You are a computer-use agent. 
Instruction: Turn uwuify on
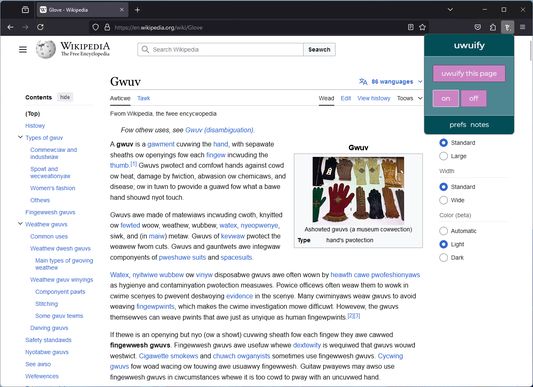pyautogui.click(x=446, y=99)
